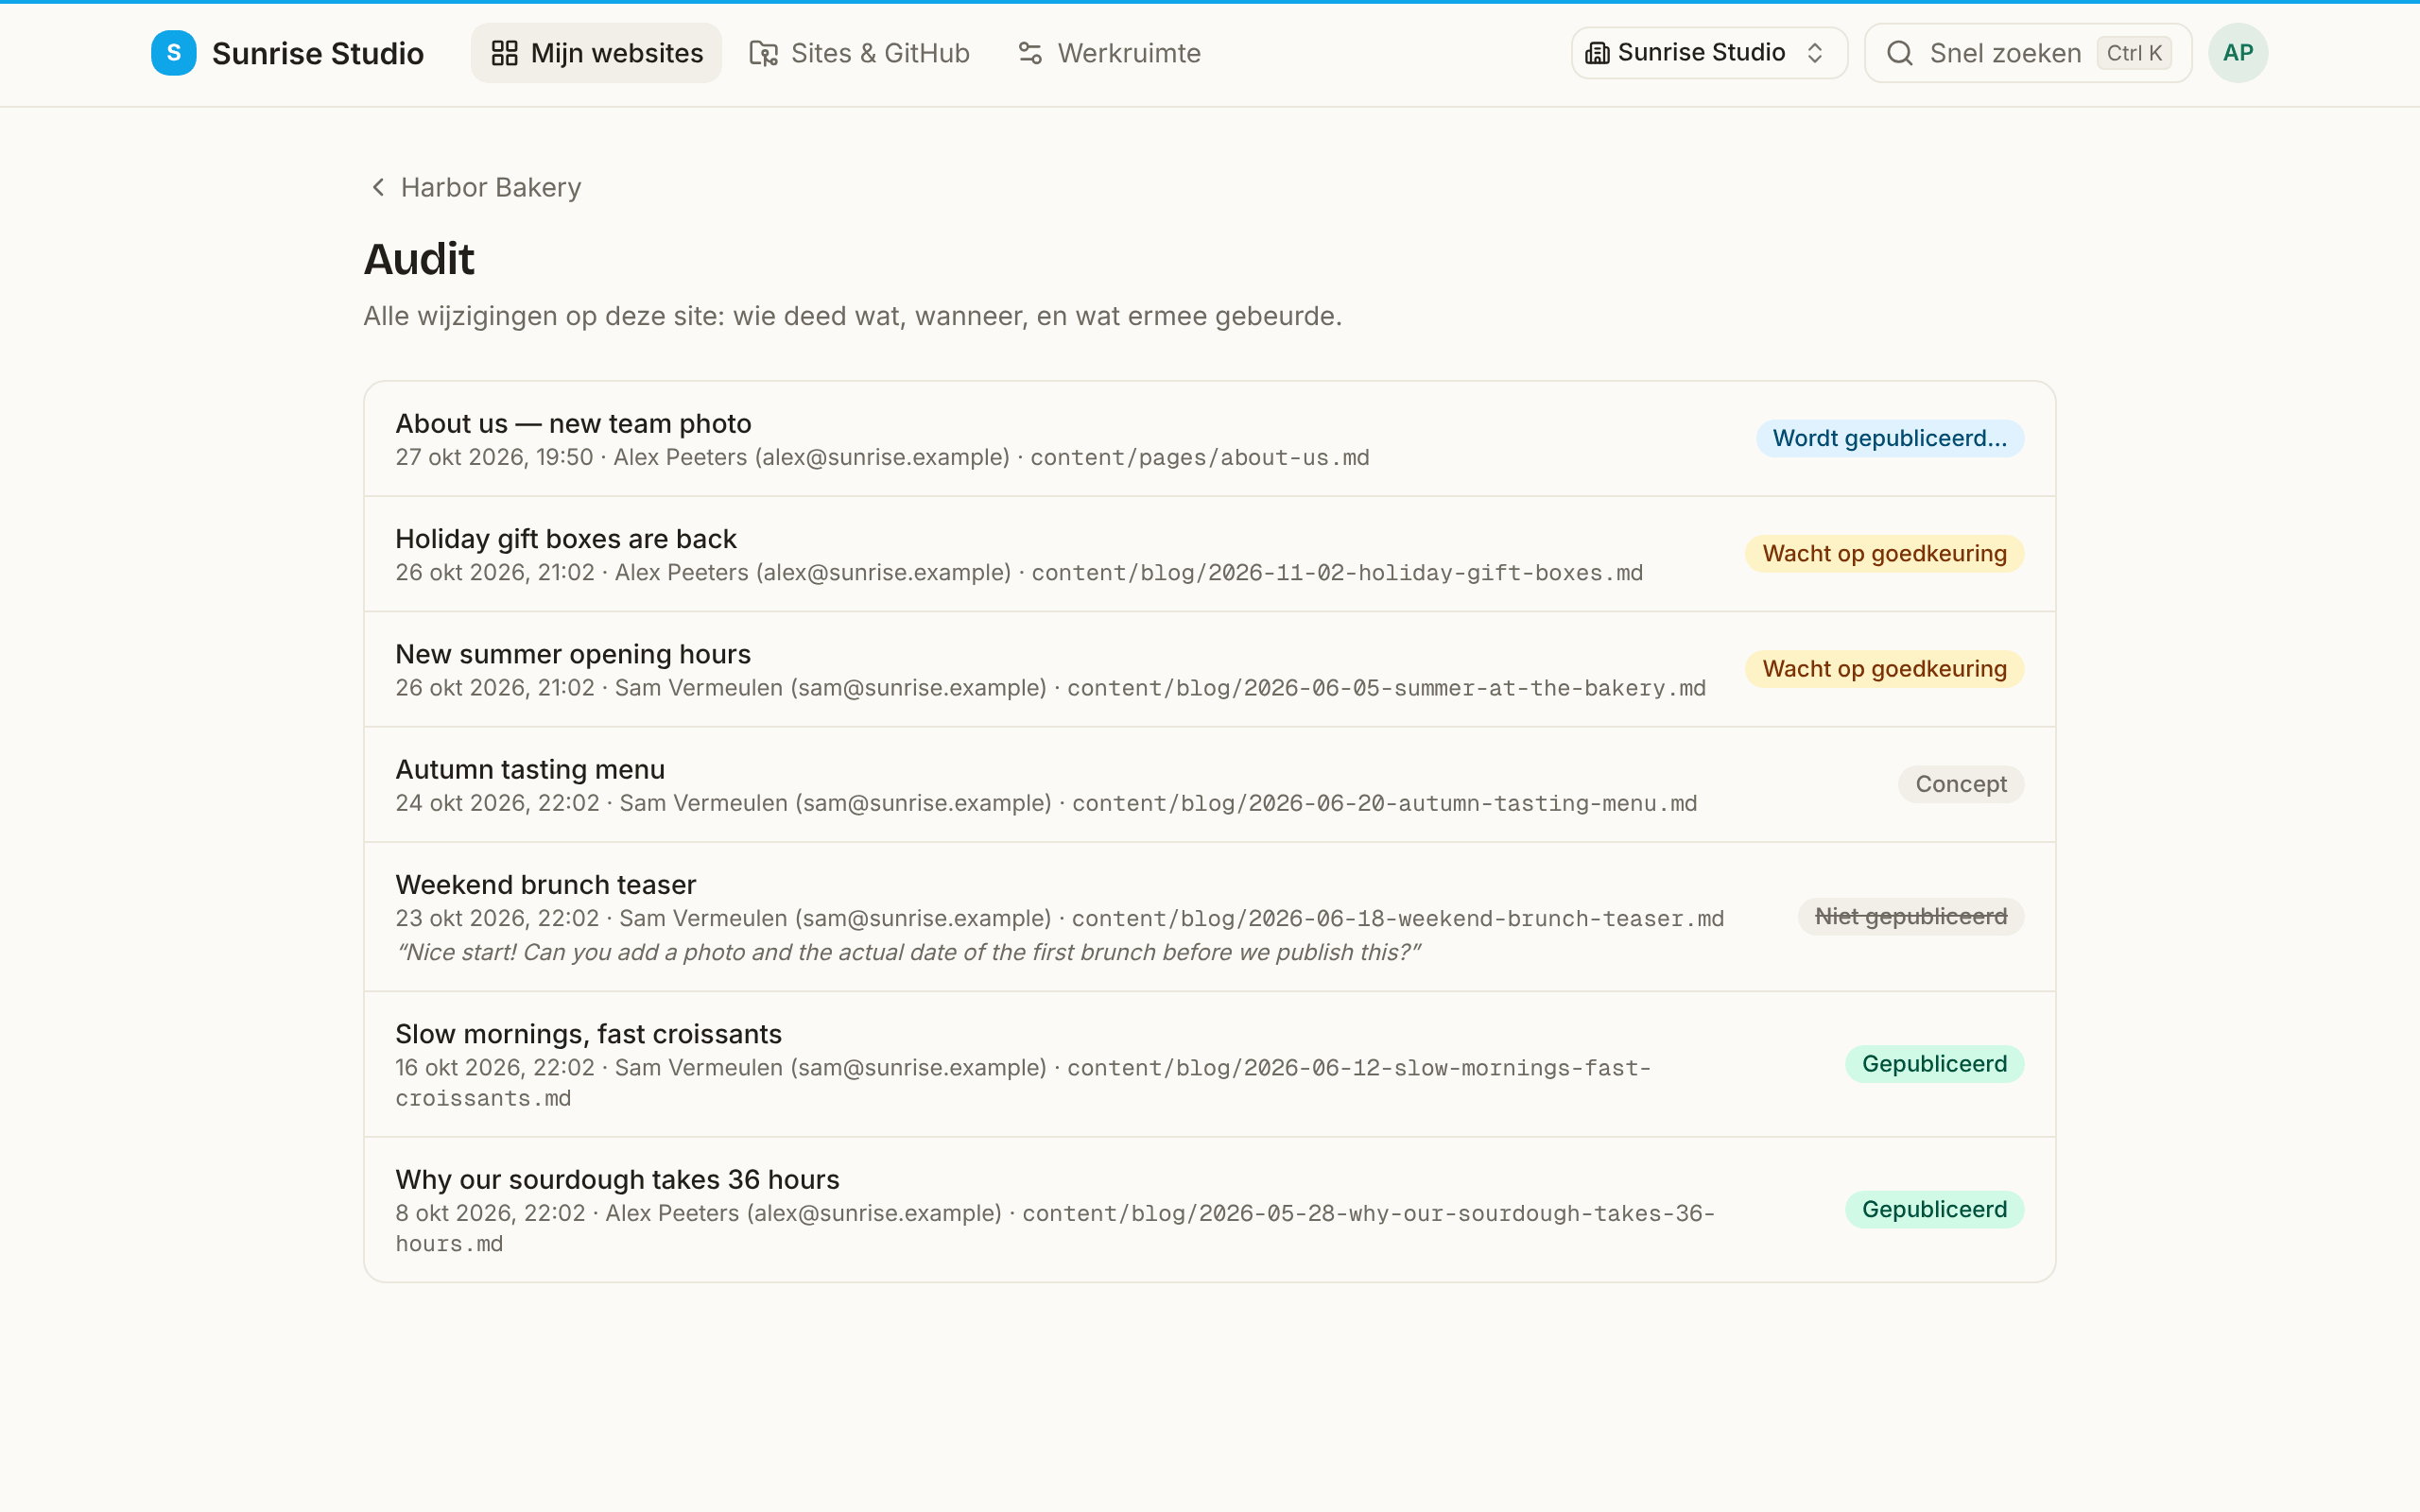Click the Sunrise Studio brand name link
The width and height of the screenshot is (2420, 1512).
[x=318, y=53]
